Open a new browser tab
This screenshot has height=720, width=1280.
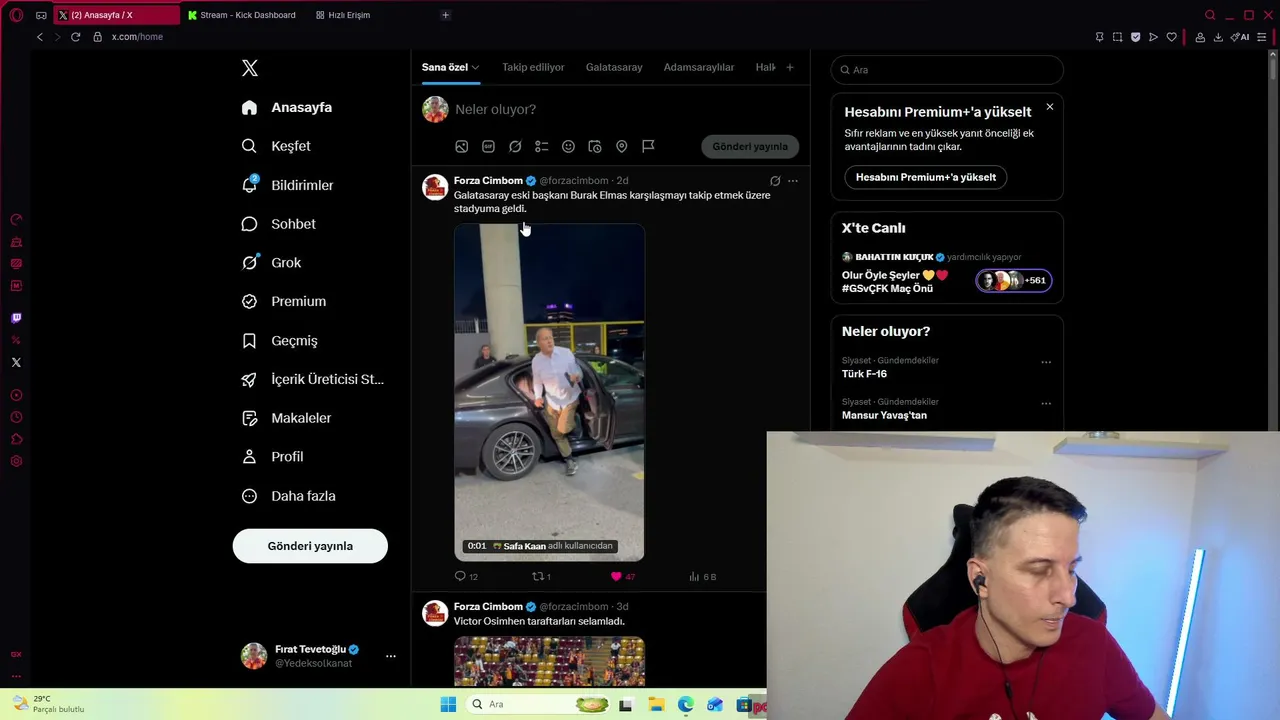tap(445, 15)
